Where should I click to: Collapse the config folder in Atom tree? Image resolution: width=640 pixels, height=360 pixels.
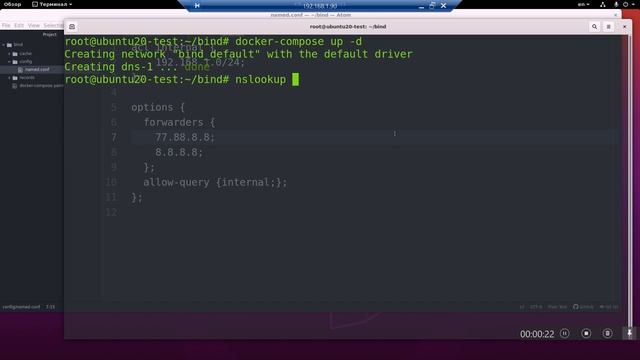pyautogui.click(x=9, y=62)
